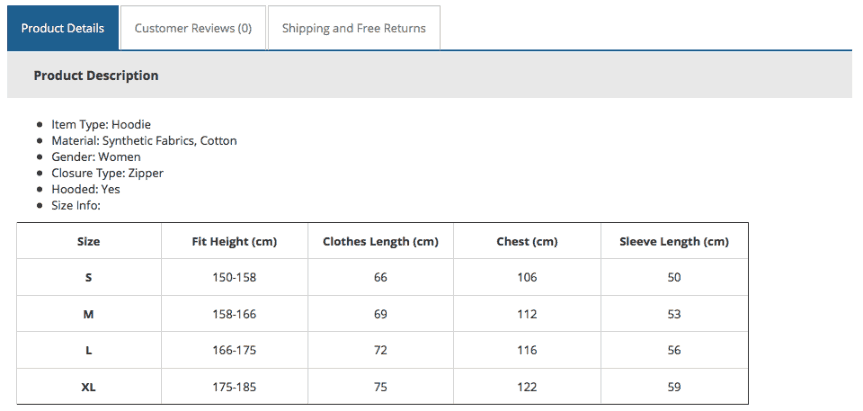Click the Item Type: Hoodie text

tap(101, 125)
